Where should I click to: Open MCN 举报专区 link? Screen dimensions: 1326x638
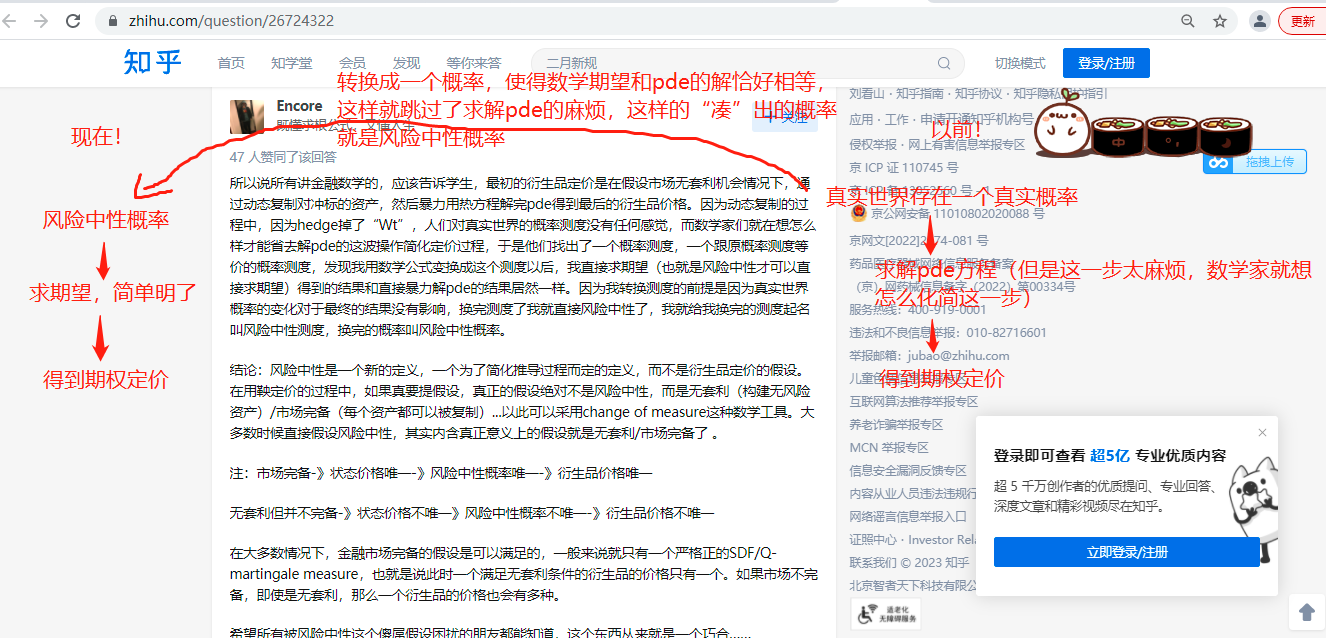pyautogui.click(x=889, y=447)
